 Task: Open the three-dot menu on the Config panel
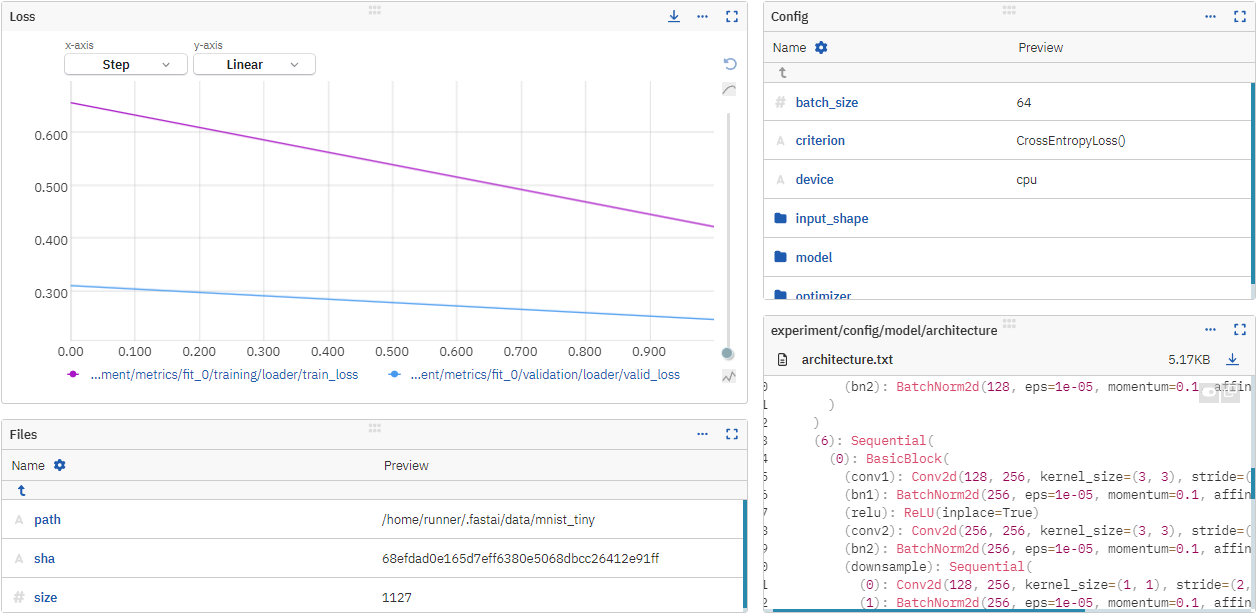pos(1210,16)
